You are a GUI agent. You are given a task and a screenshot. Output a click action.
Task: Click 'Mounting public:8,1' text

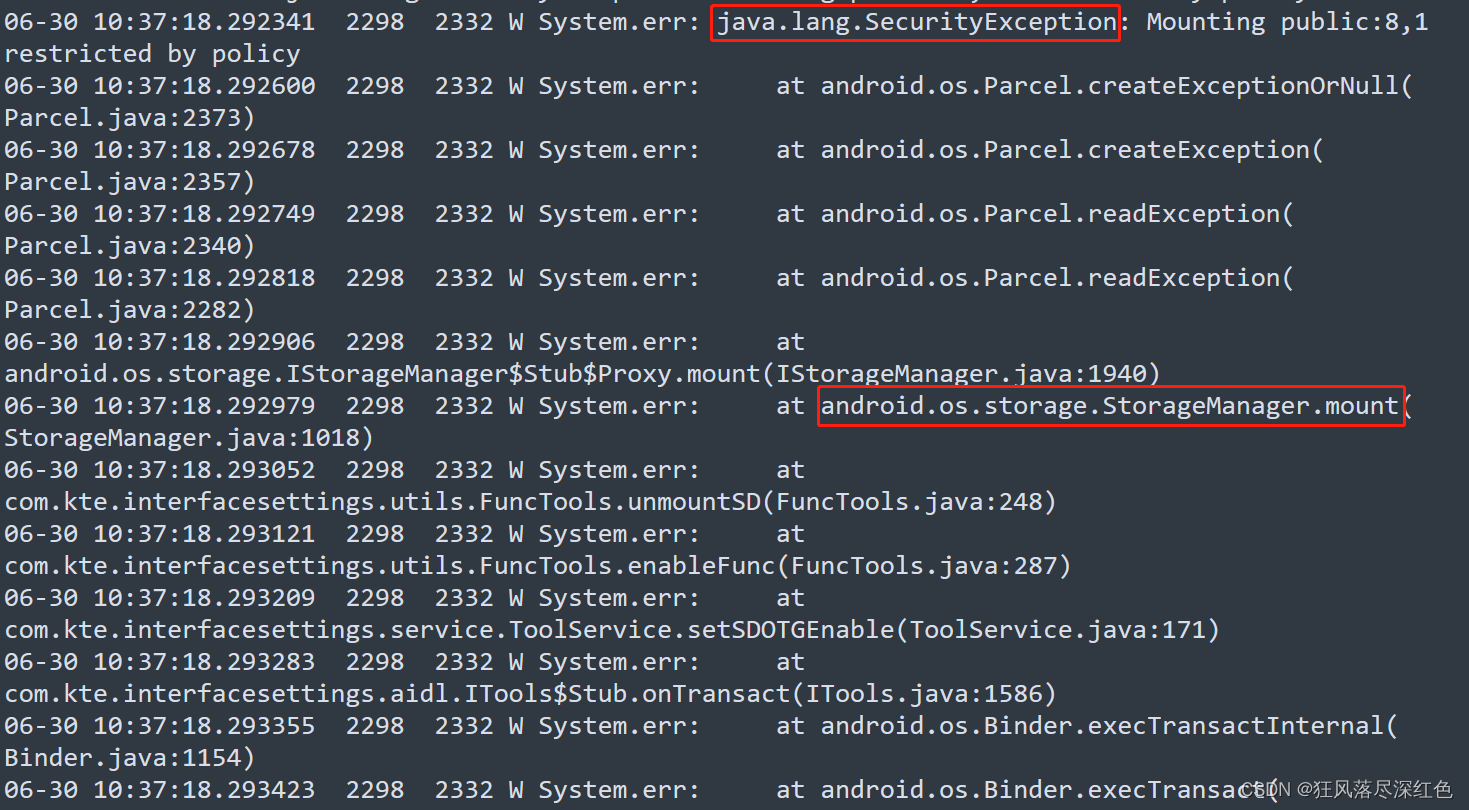pos(1288,22)
